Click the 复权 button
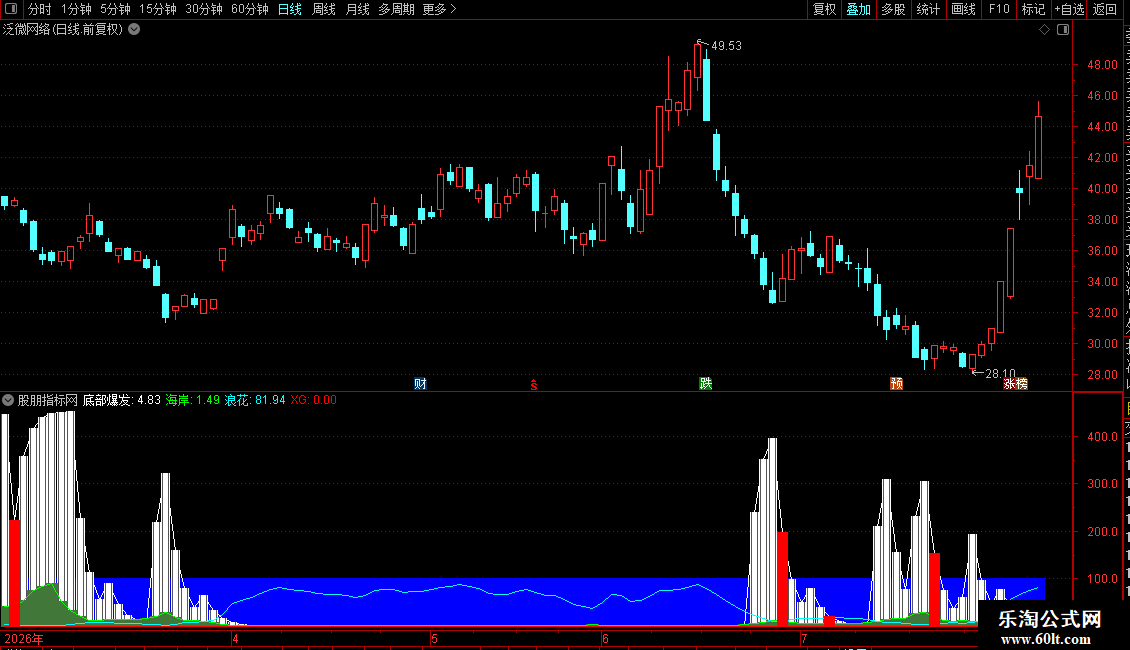 (x=824, y=9)
